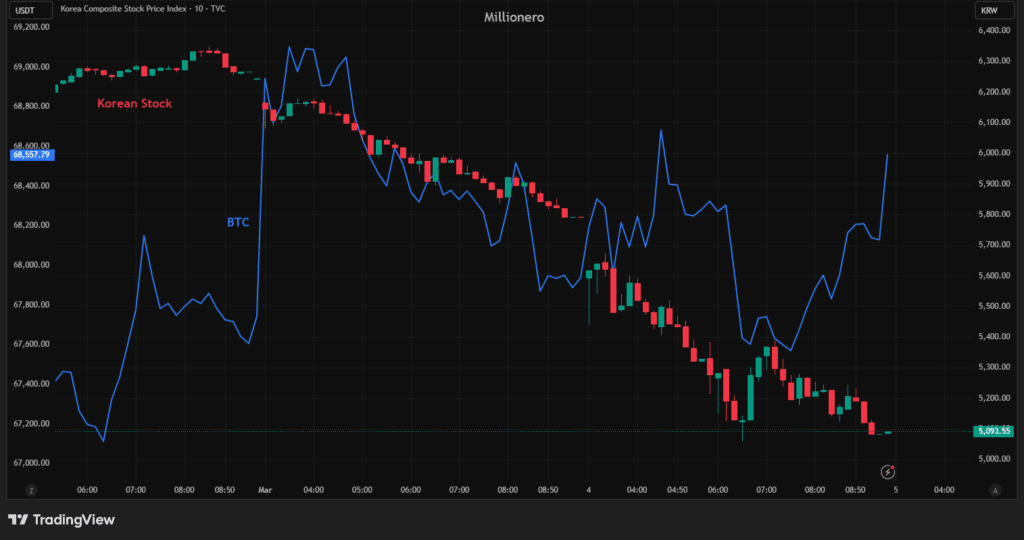The width and height of the screenshot is (1024, 540).
Task: Click the 6,400.00 level on right price scale
Action: pos(992,31)
